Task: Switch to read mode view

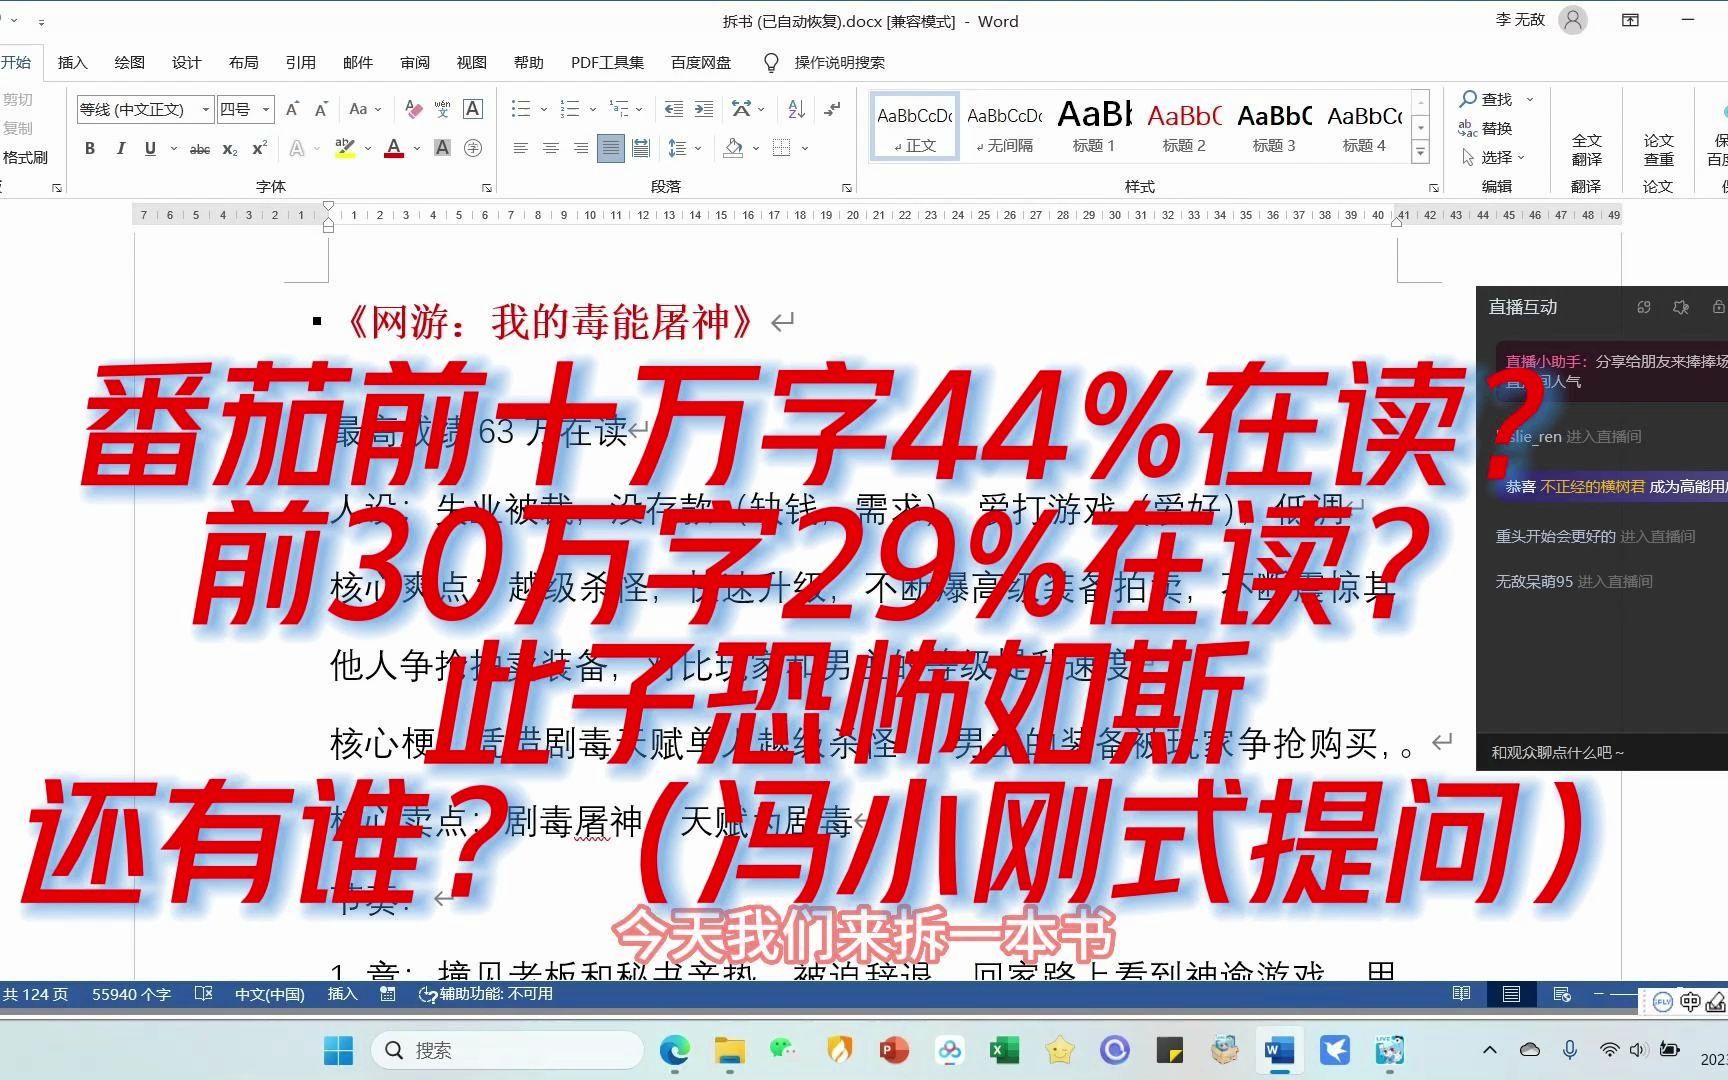Action: [x=1461, y=994]
